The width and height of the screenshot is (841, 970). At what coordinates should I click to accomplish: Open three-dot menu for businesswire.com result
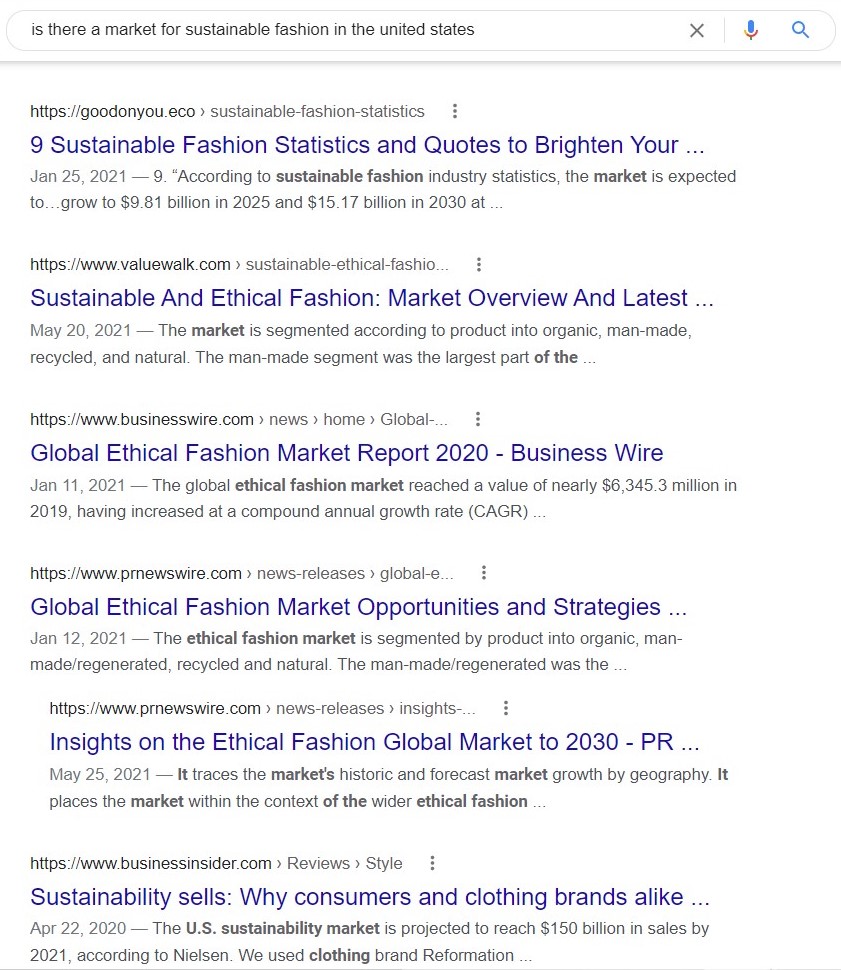tap(478, 419)
